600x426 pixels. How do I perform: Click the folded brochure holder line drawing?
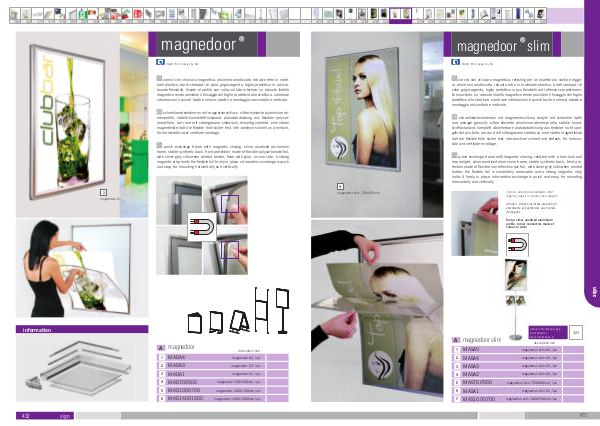pyautogui.click(x=195, y=323)
